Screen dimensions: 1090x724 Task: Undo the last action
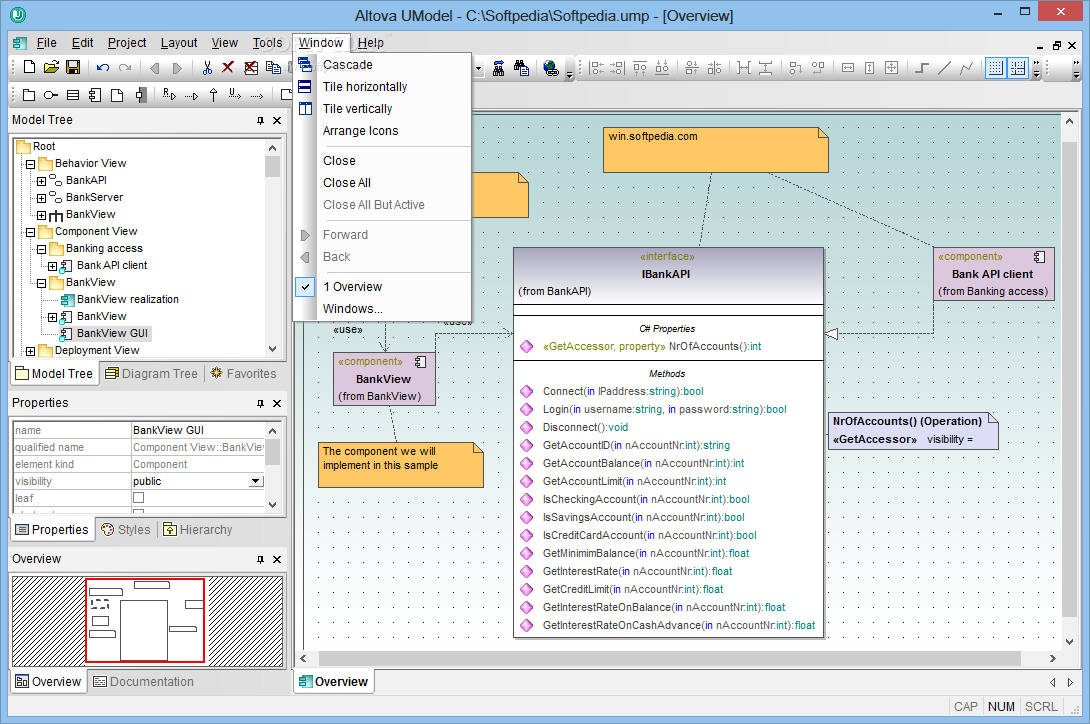[103, 67]
